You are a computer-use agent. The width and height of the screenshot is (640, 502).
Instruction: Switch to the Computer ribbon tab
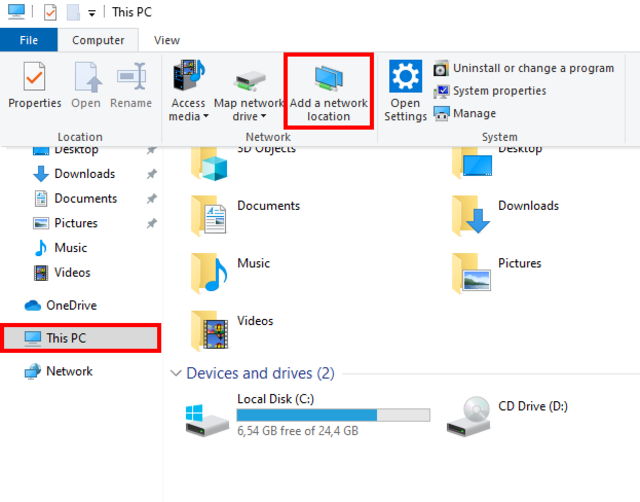click(x=98, y=40)
